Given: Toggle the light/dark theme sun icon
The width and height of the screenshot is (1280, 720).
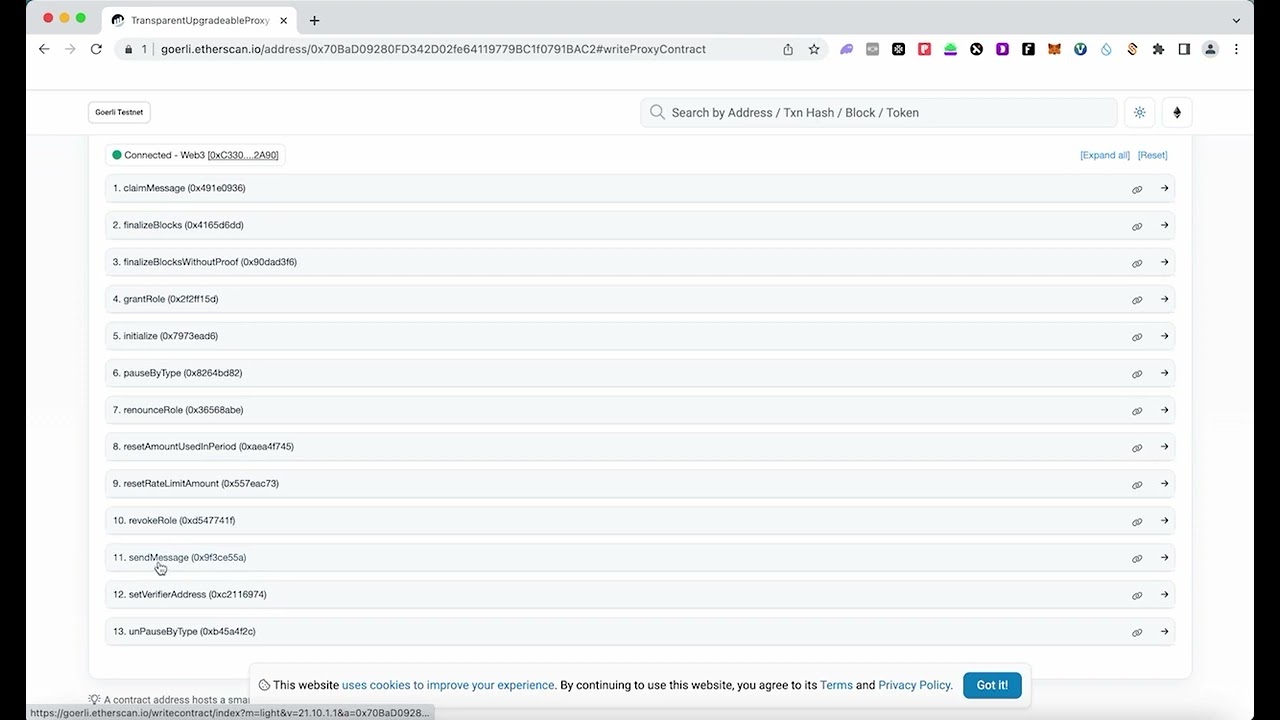Looking at the screenshot, I should click(1140, 113).
